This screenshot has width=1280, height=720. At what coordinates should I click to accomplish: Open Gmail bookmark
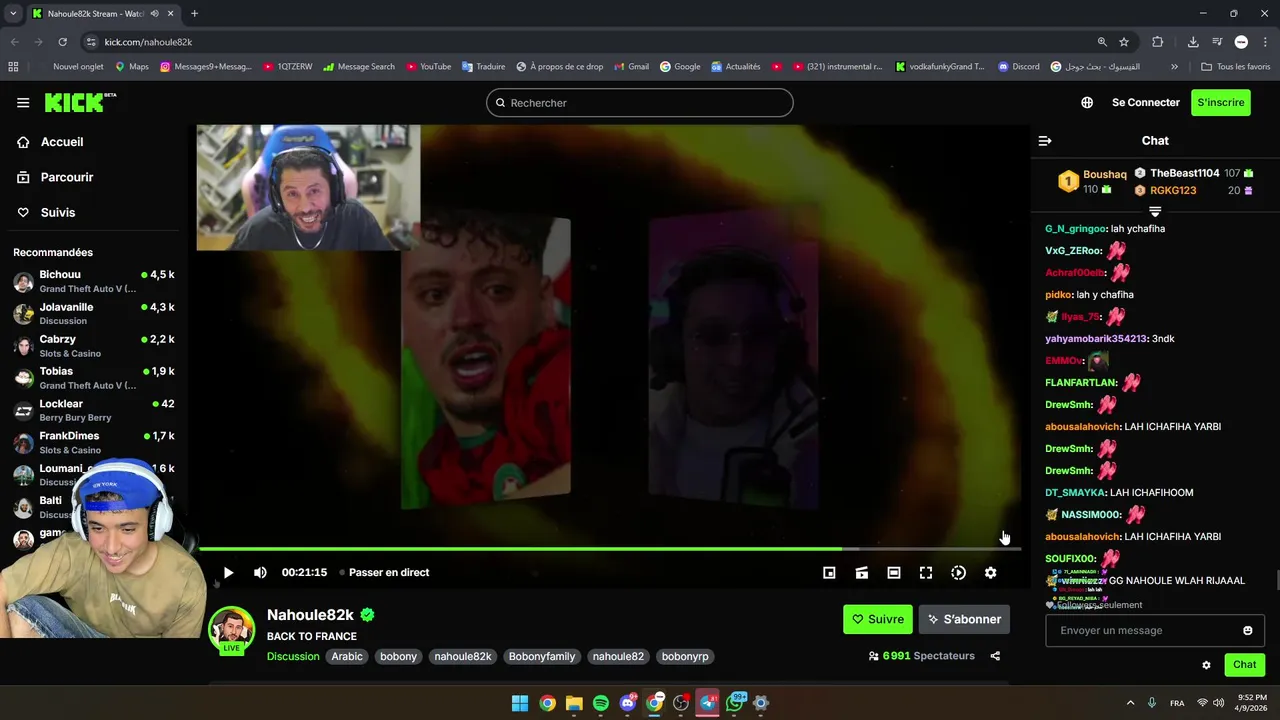[x=630, y=67]
